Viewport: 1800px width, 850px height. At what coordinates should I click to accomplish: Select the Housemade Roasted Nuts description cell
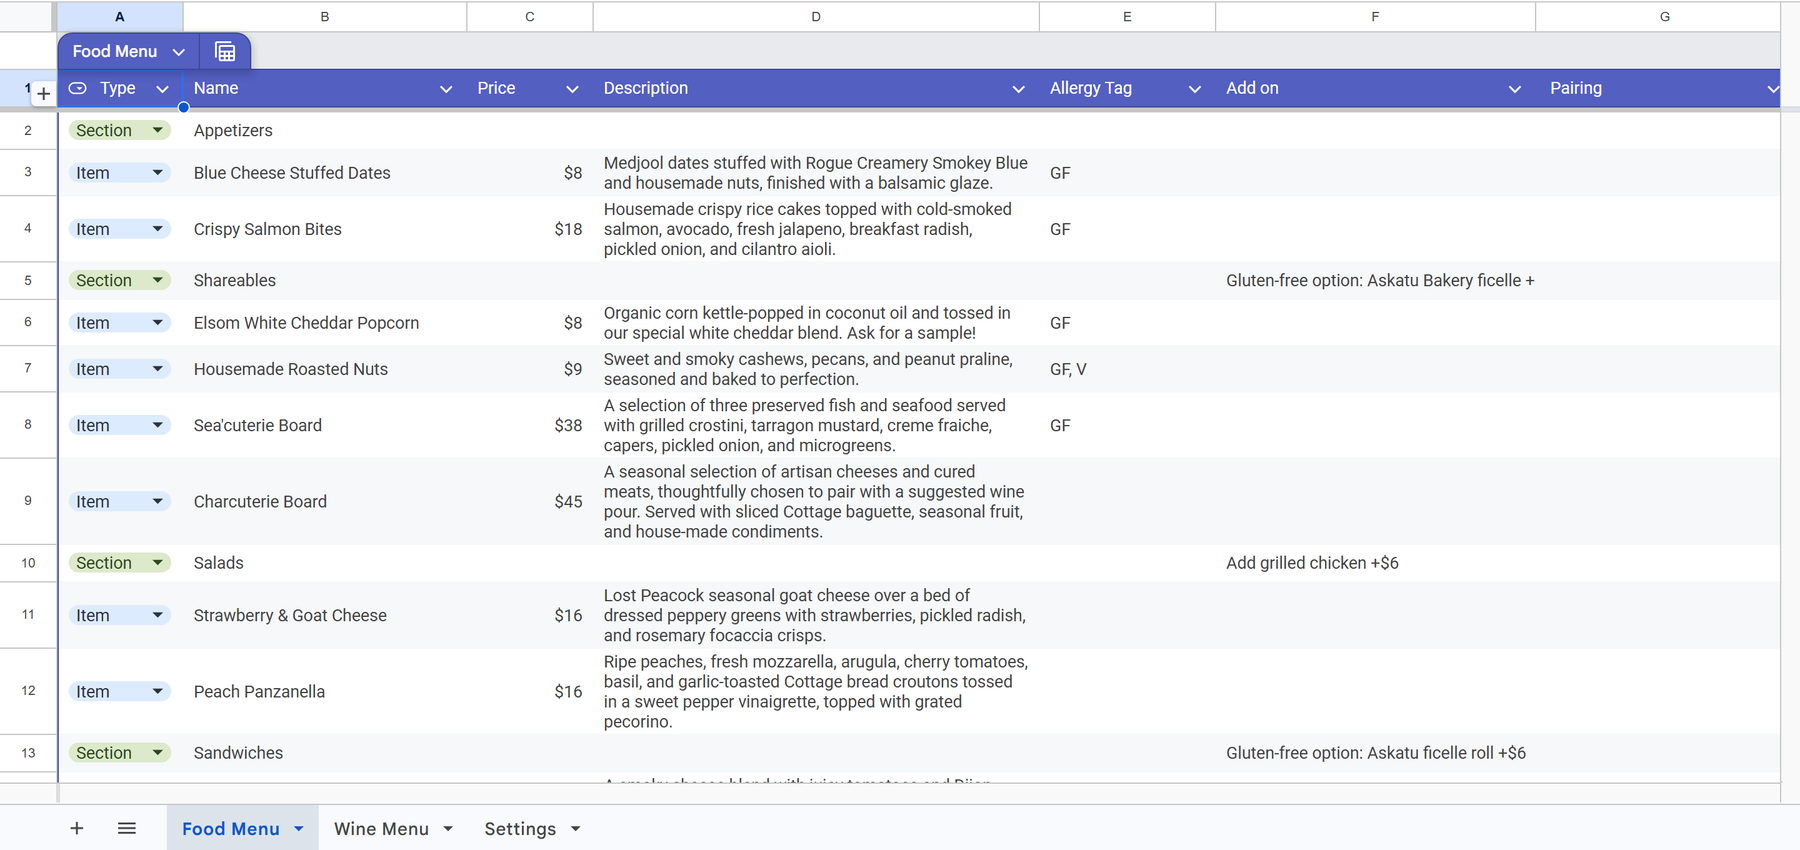coord(816,369)
